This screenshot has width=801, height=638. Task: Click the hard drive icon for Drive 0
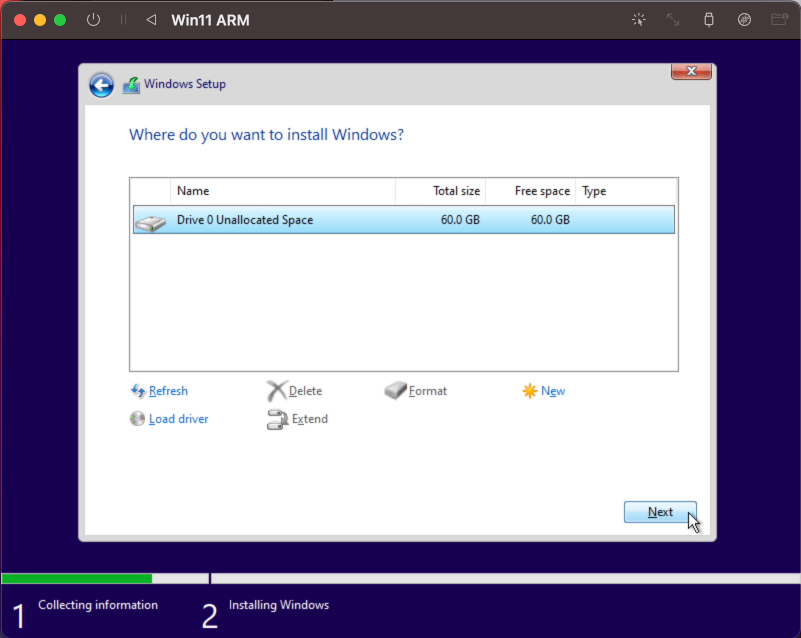click(150, 223)
